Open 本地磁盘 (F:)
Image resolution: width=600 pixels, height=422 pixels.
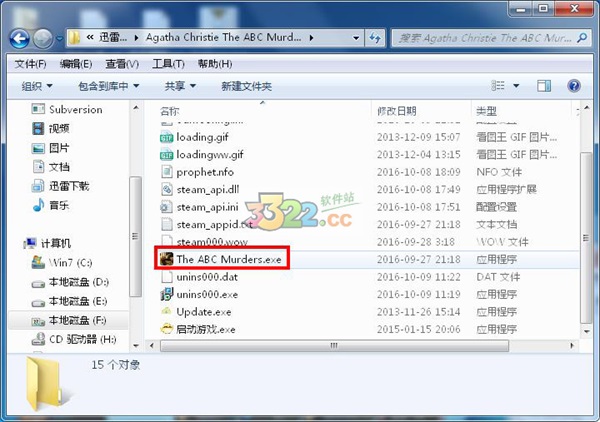tap(69, 320)
